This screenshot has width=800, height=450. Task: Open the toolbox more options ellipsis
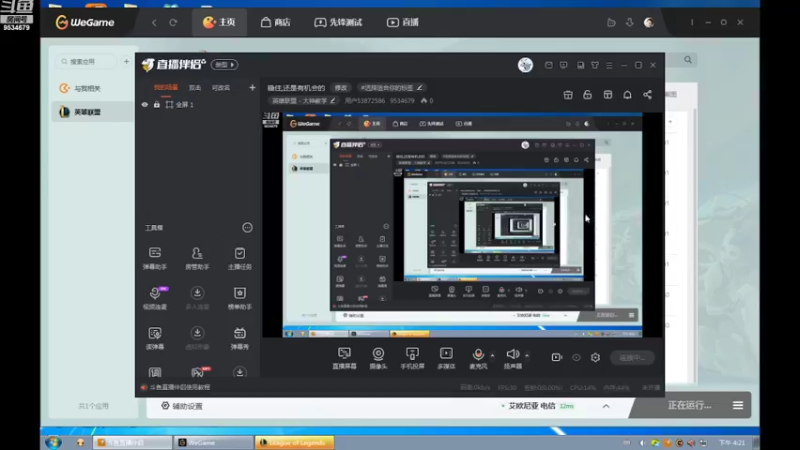click(x=247, y=228)
